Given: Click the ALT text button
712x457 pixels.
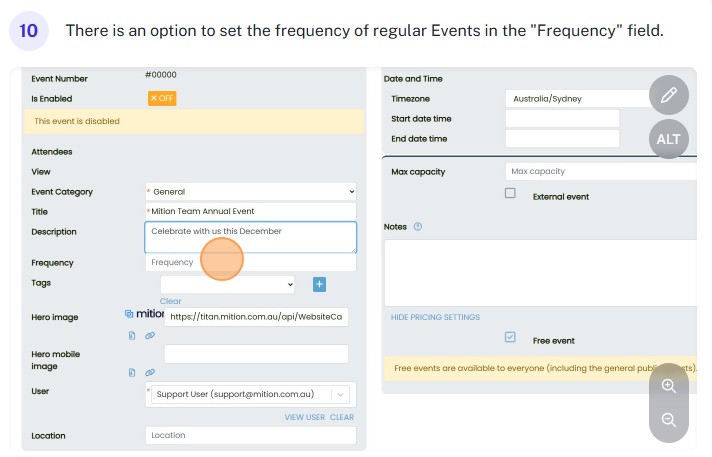Looking at the screenshot, I should tap(668, 139).
